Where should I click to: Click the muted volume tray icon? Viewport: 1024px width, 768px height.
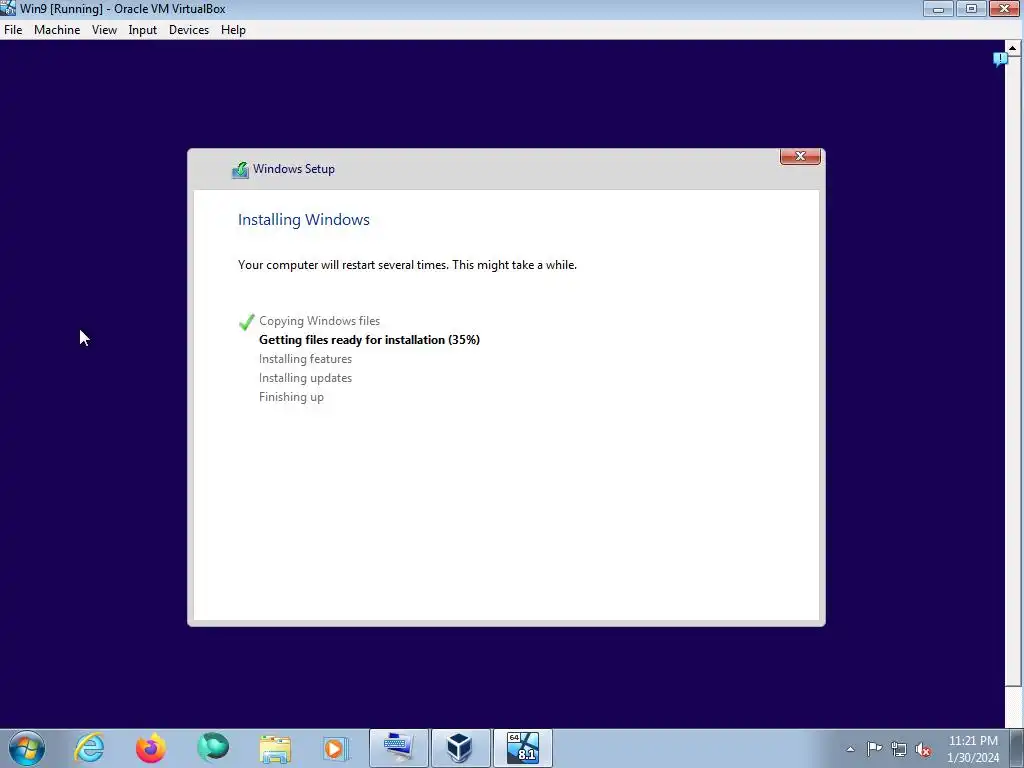click(x=923, y=749)
